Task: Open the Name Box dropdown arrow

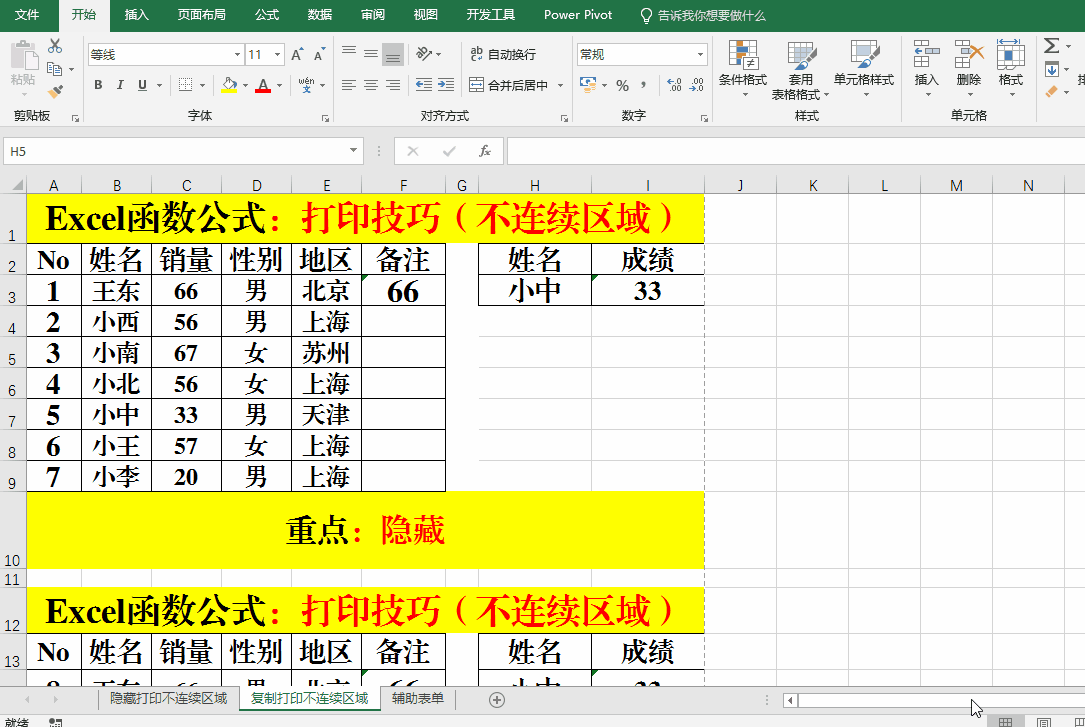Action: tap(354, 151)
